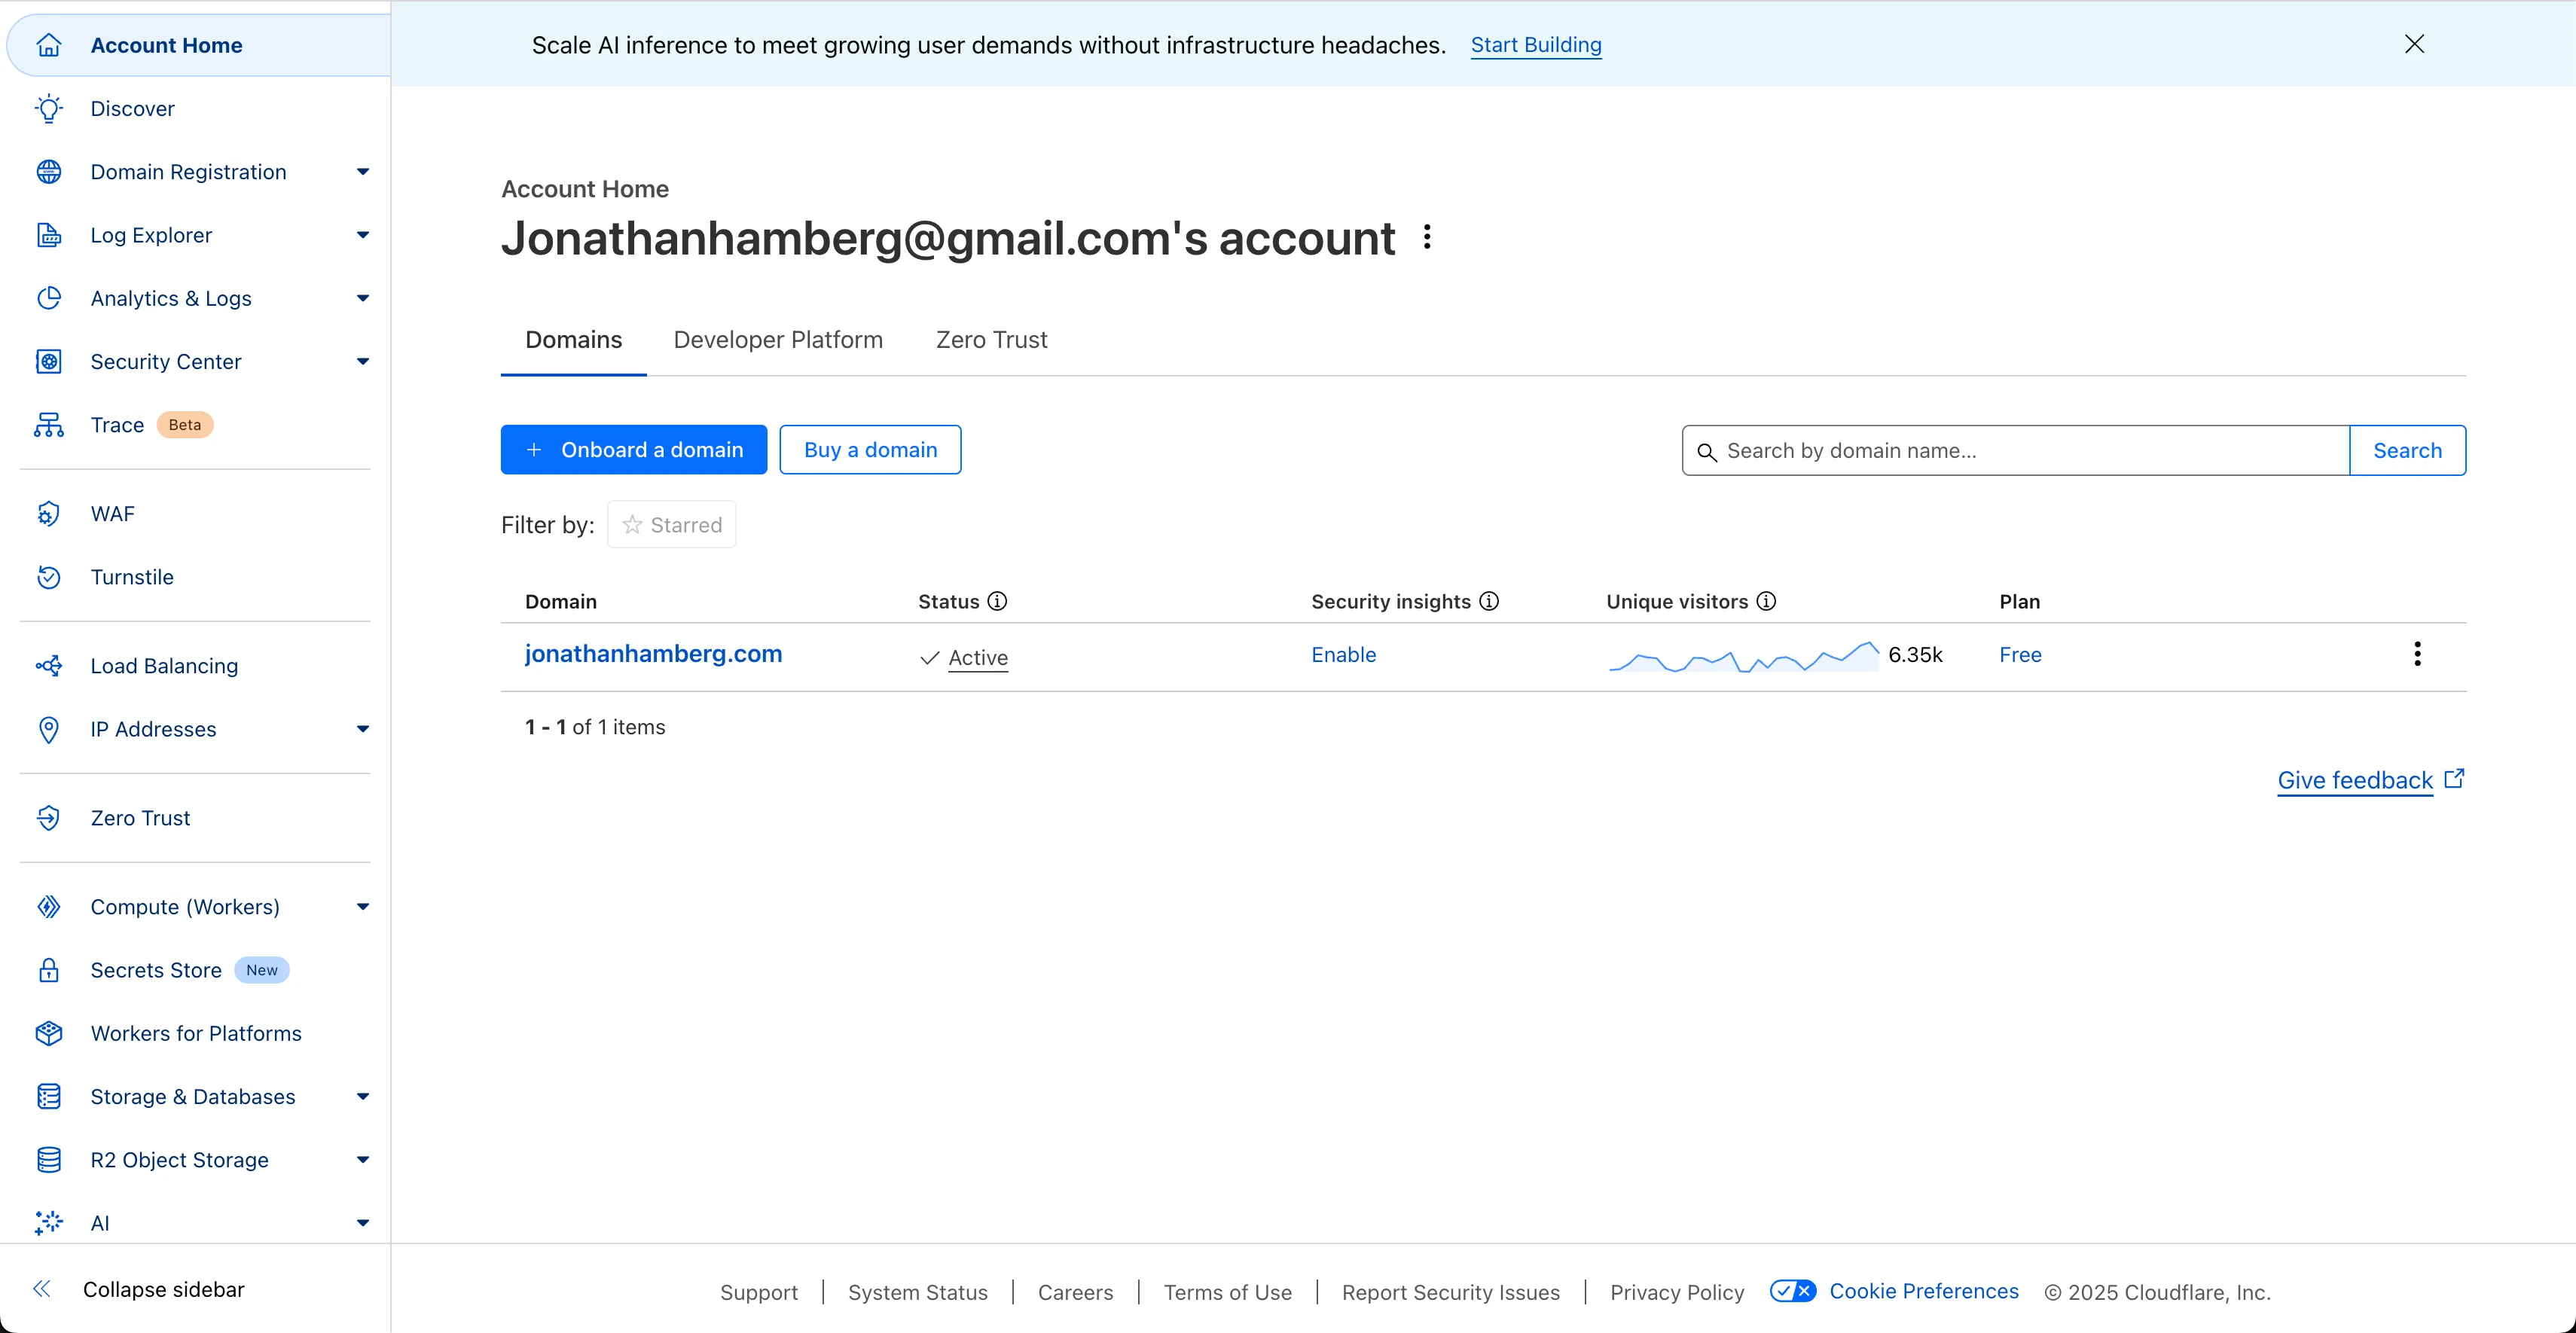Expand the Storage & Databases menu arrow
The image size is (2576, 1333).
tap(363, 1097)
